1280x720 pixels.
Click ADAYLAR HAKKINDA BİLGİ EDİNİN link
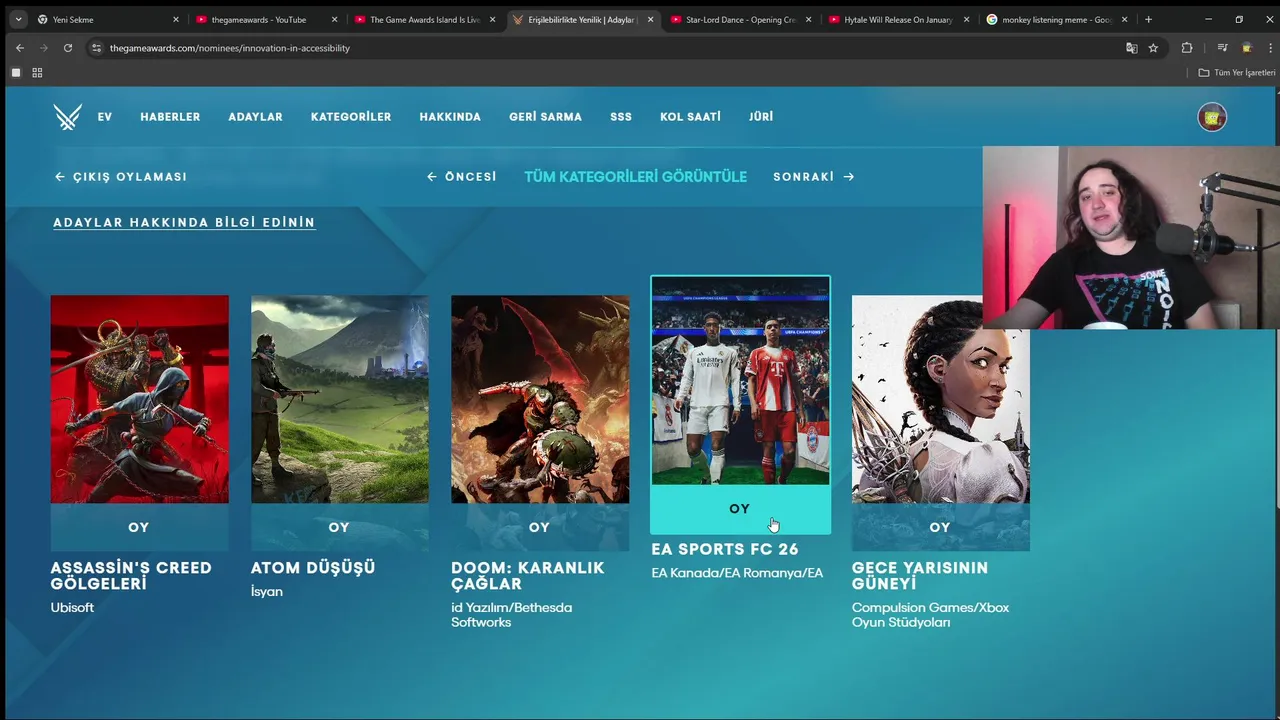click(x=184, y=222)
